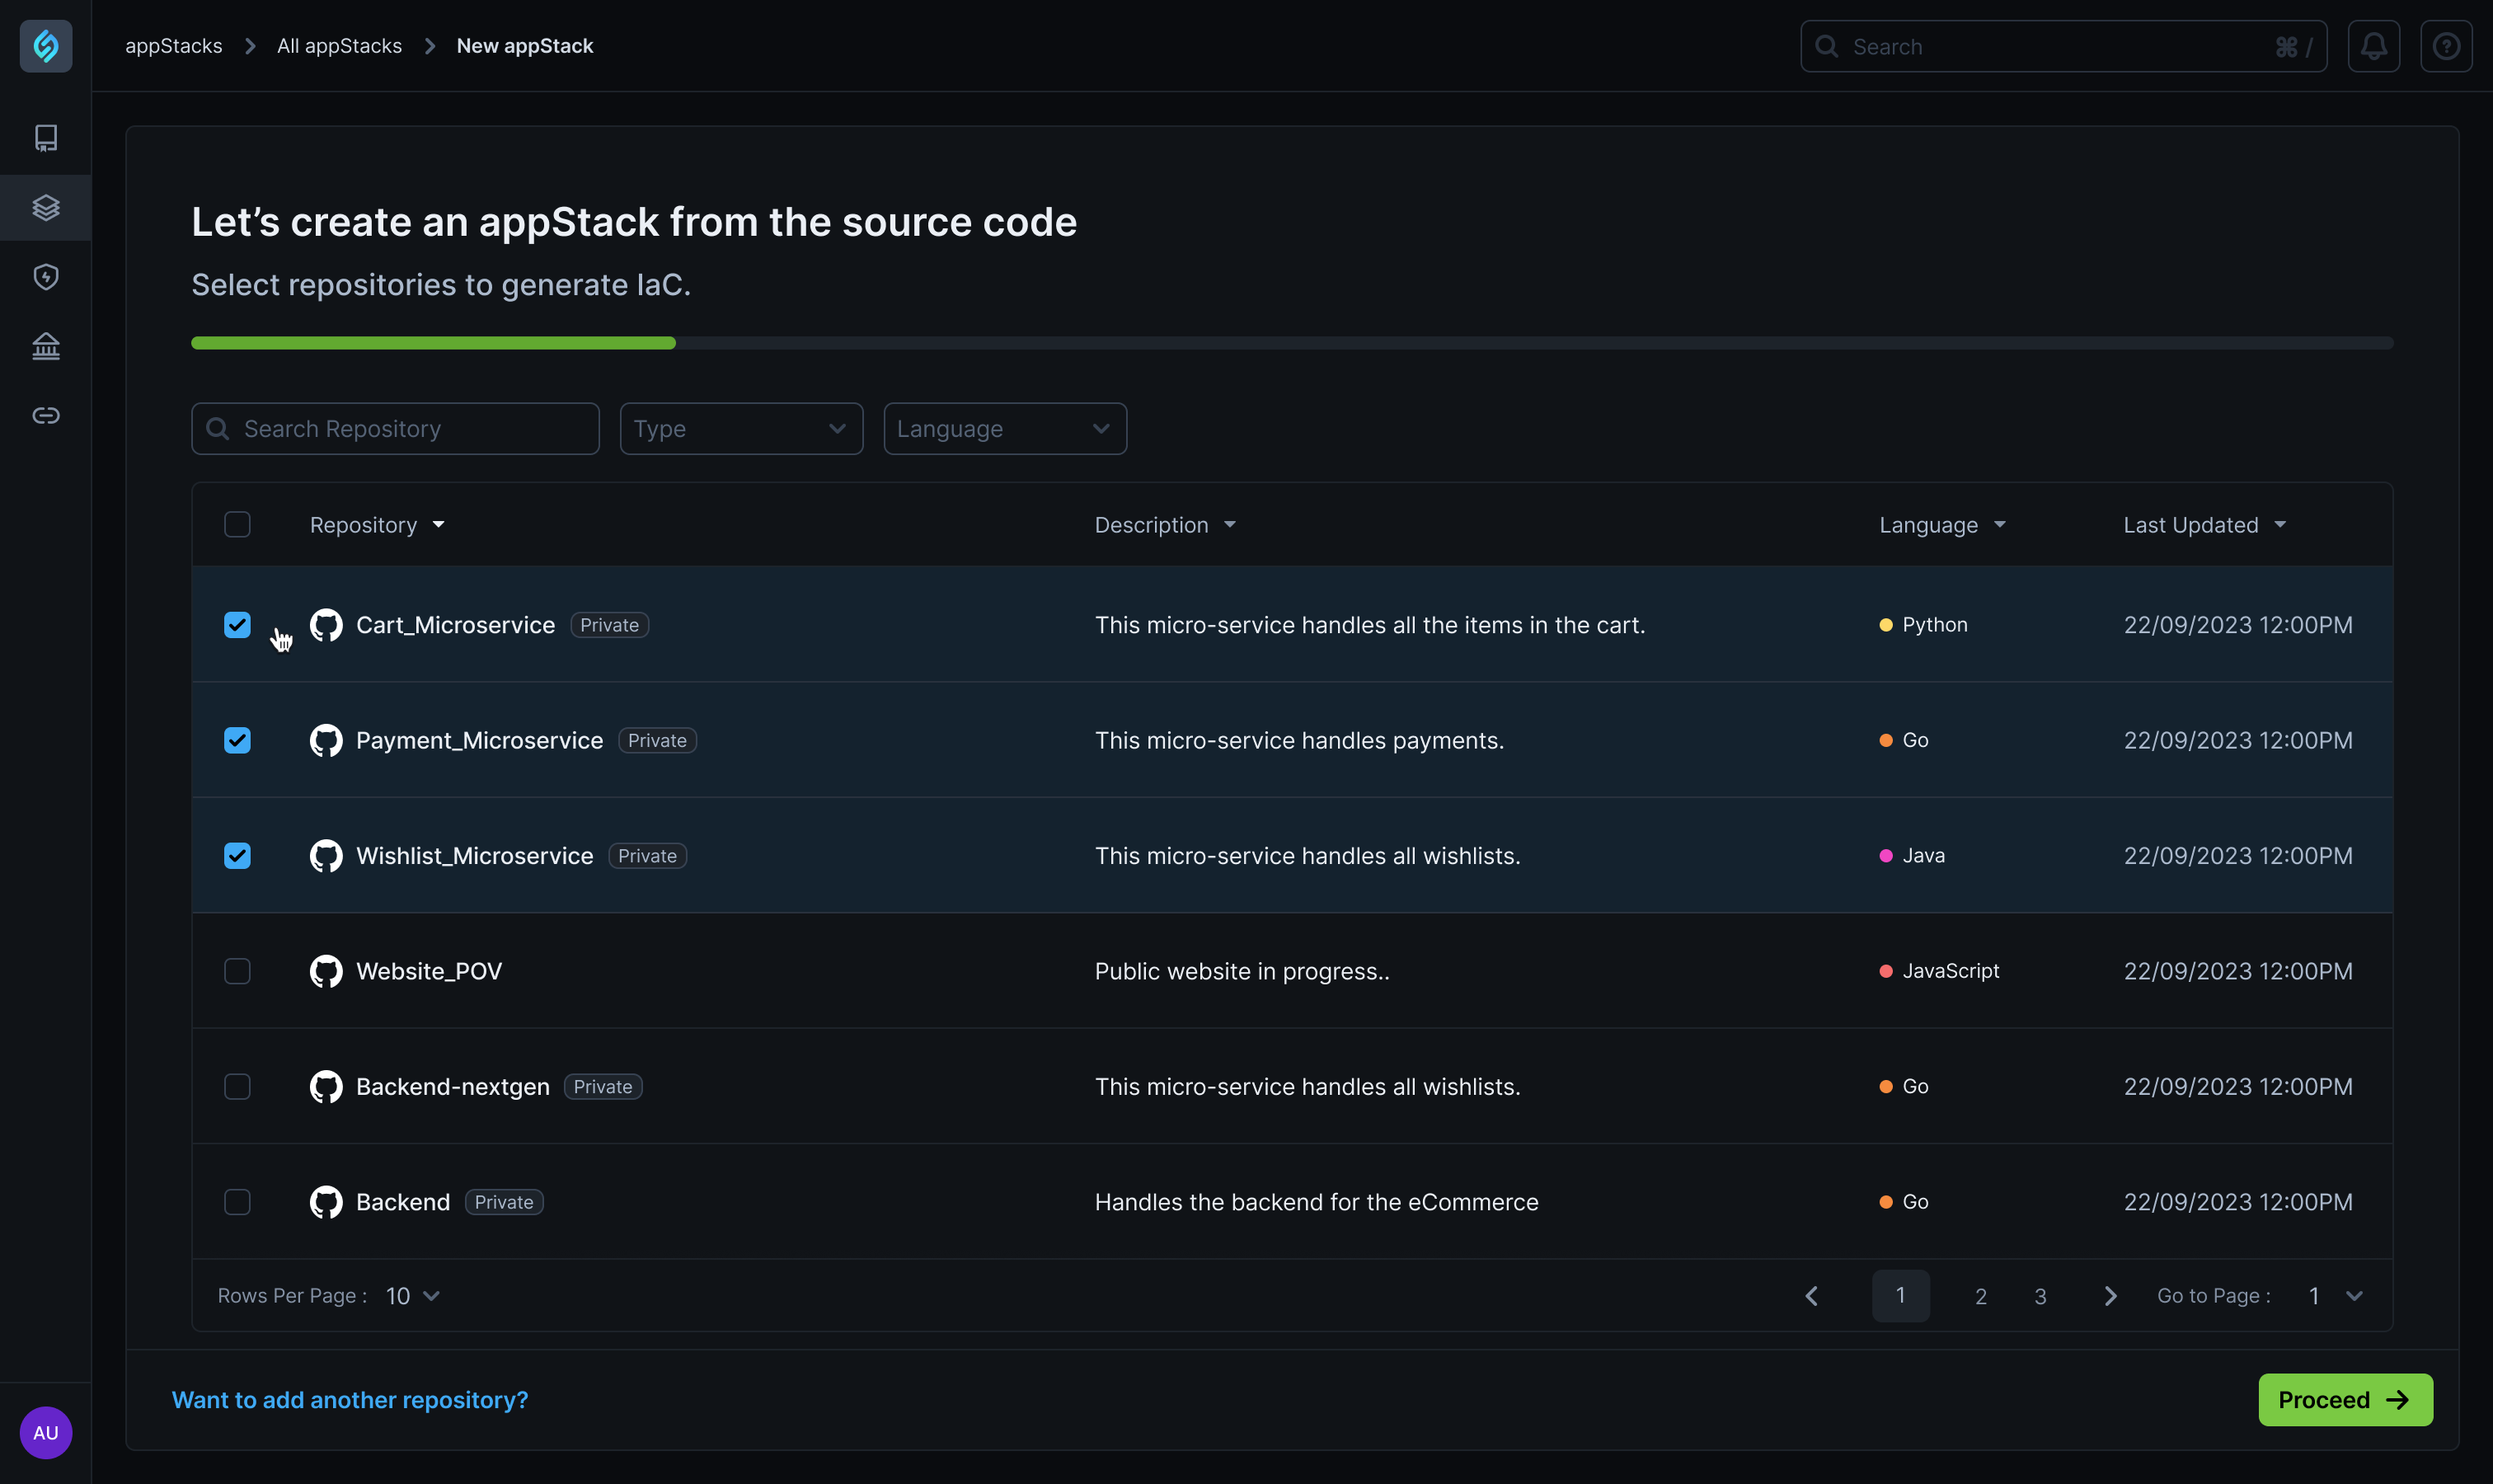Screen dimensions: 2493x1484
Task: Sort by the Repository column
Action: pos(377,525)
